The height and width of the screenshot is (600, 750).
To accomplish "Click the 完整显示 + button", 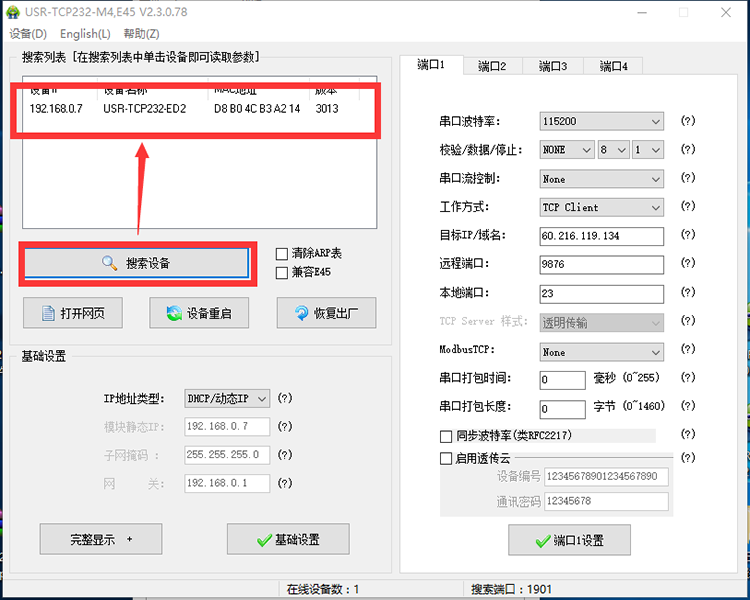I will click(101, 539).
